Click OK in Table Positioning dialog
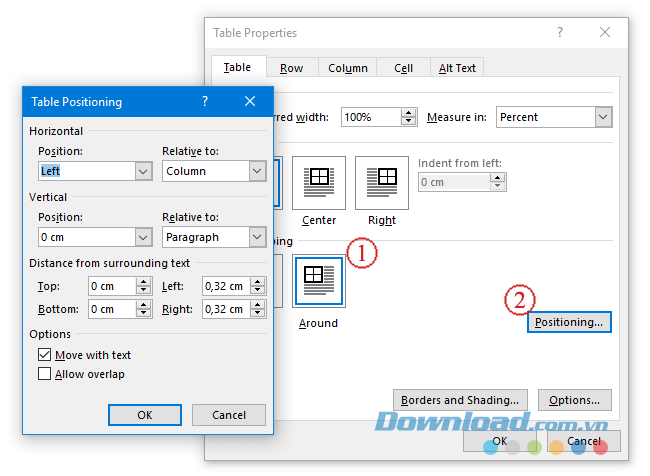 point(145,415)
